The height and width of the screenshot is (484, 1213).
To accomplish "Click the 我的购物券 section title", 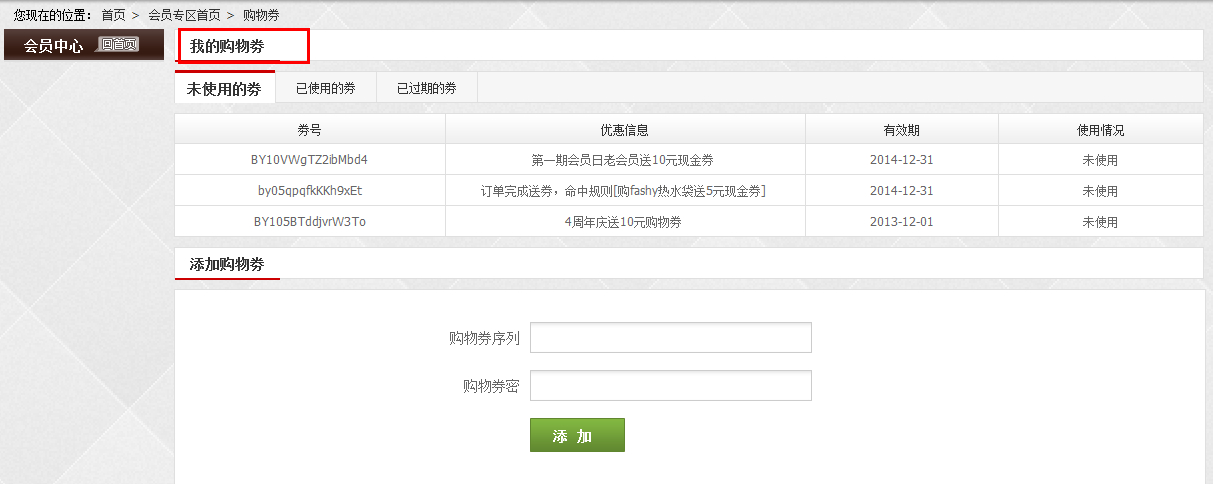I will pyautogui.click(x=227, y=46).
